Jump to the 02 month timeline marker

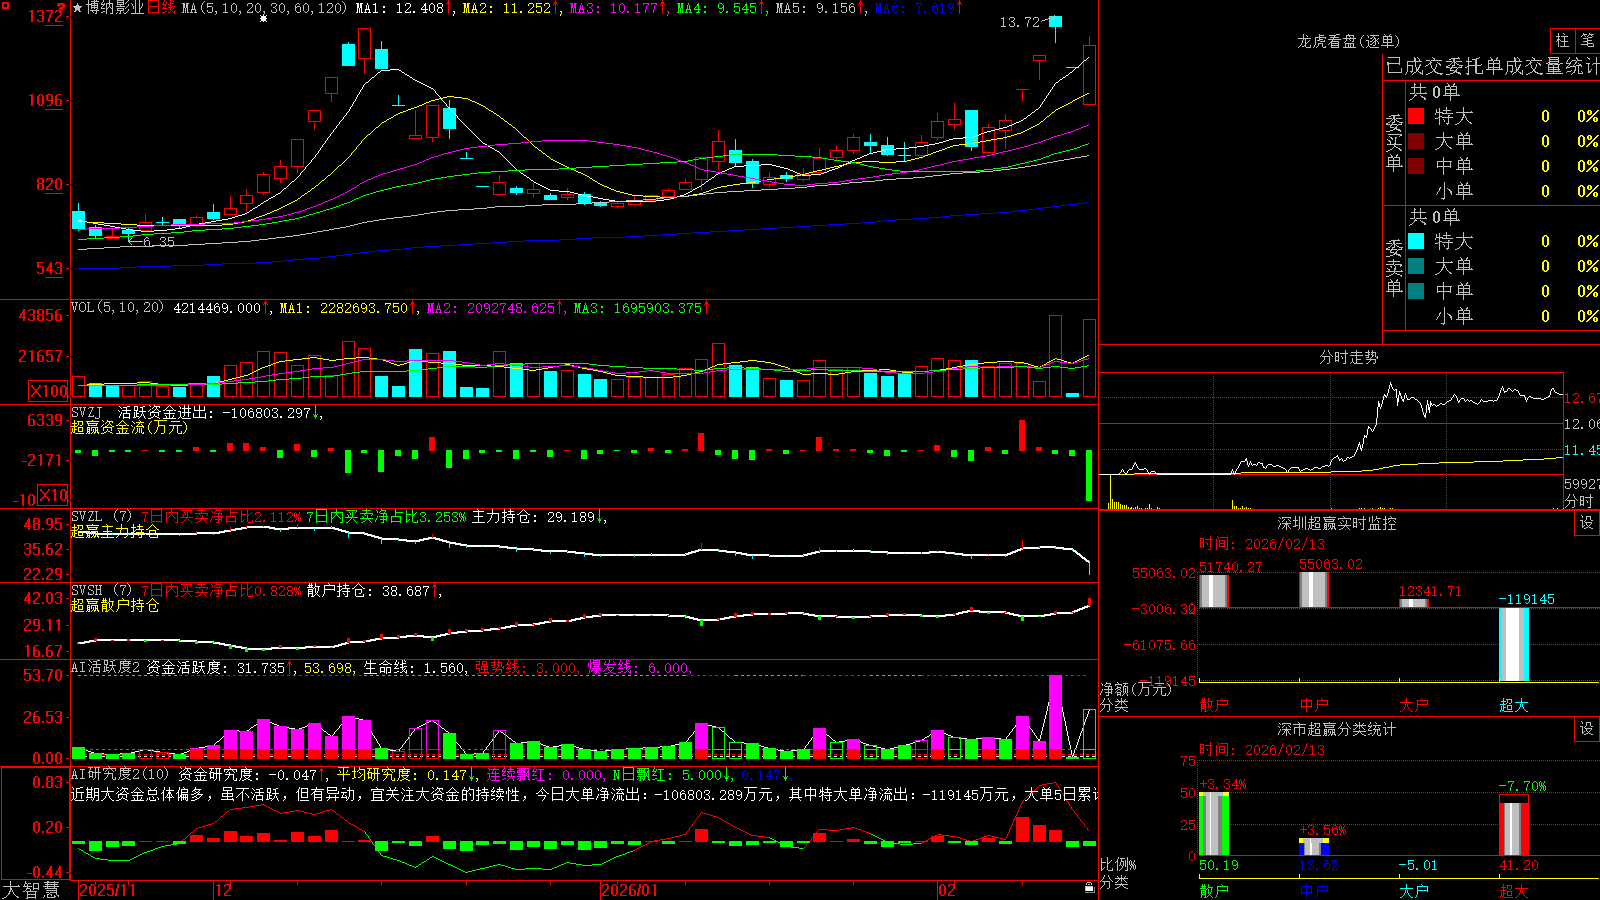947,890
